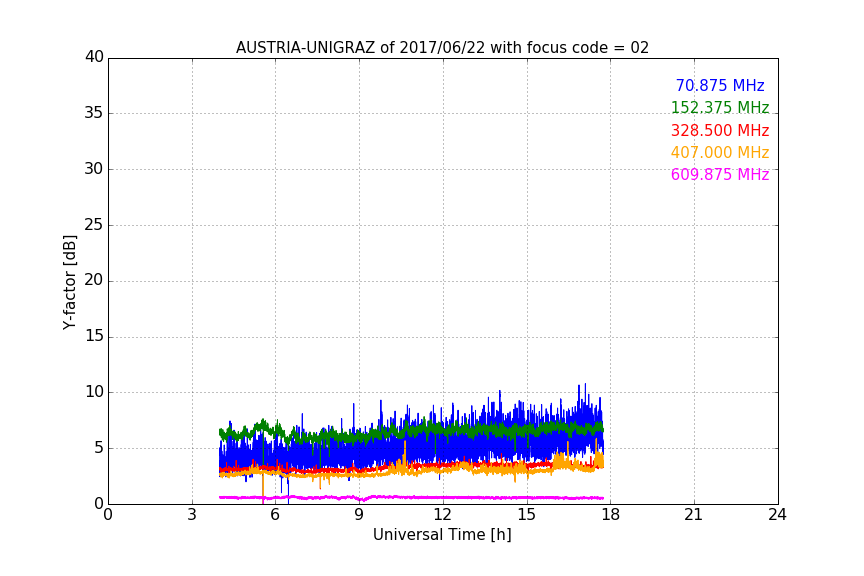Click the y-axis tick value 30

click(94, 169)
